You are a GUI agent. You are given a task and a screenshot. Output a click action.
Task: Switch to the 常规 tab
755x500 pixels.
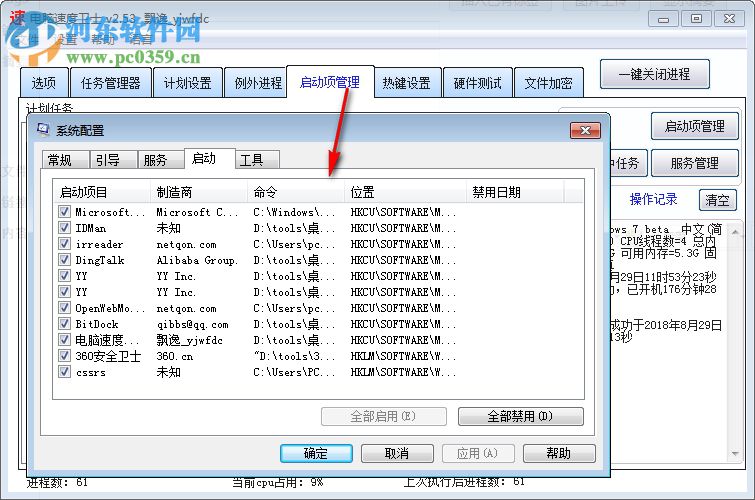tap(65, 160)
